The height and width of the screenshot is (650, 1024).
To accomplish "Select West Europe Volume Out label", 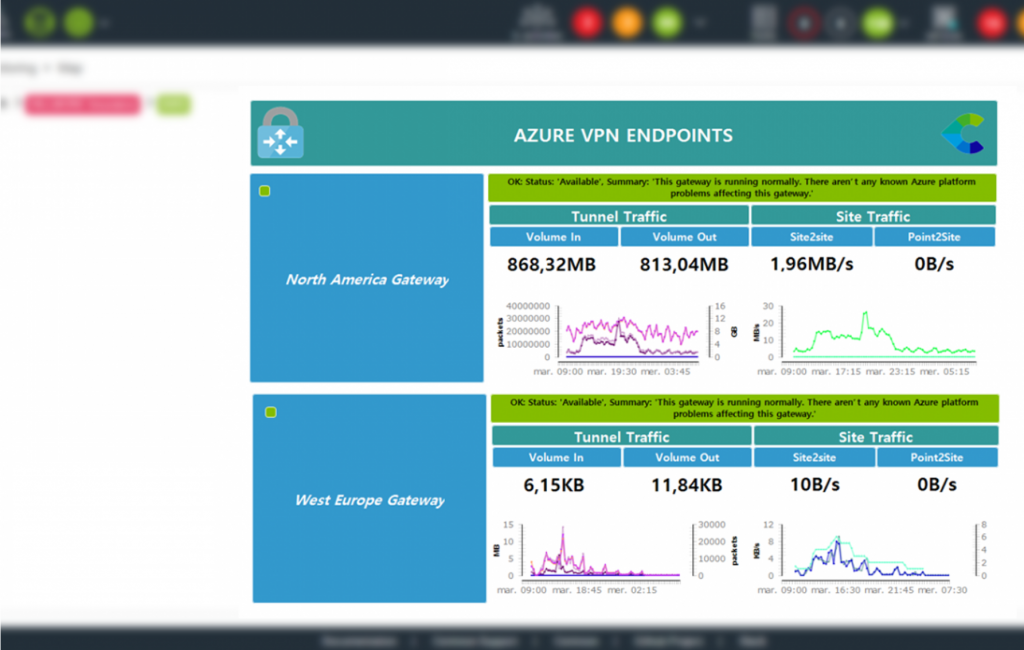I will [x=687, y=458].
